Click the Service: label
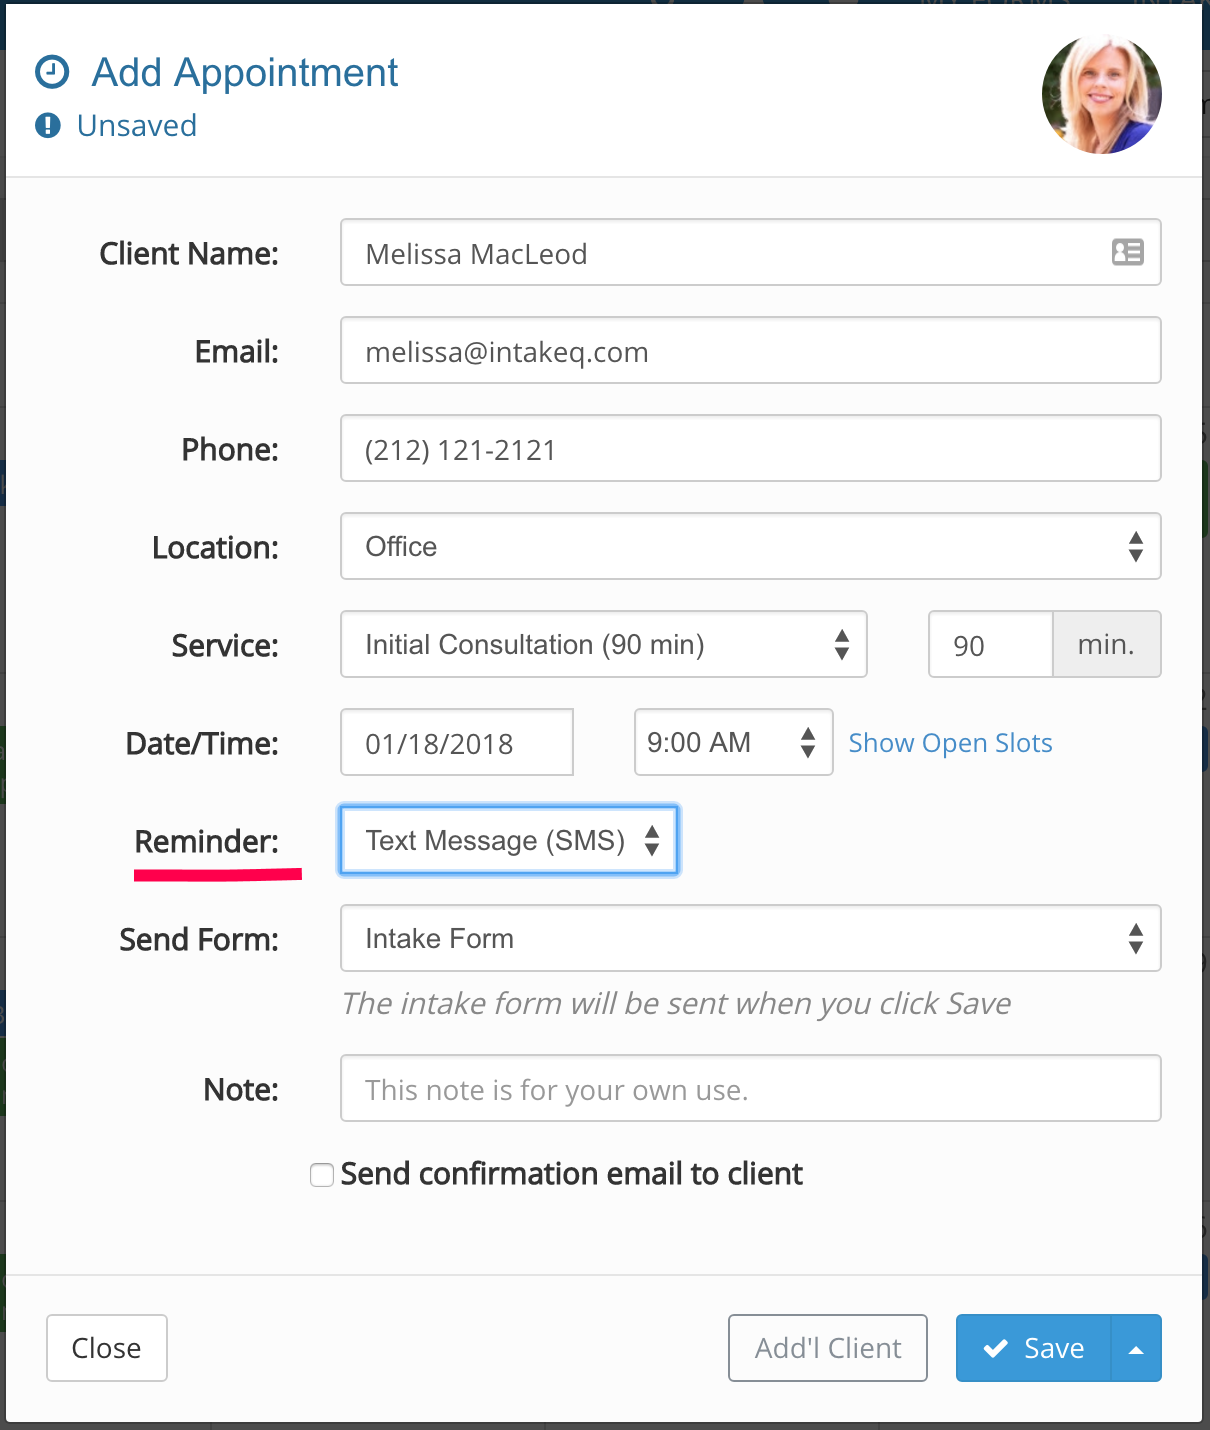 [225, 646]
